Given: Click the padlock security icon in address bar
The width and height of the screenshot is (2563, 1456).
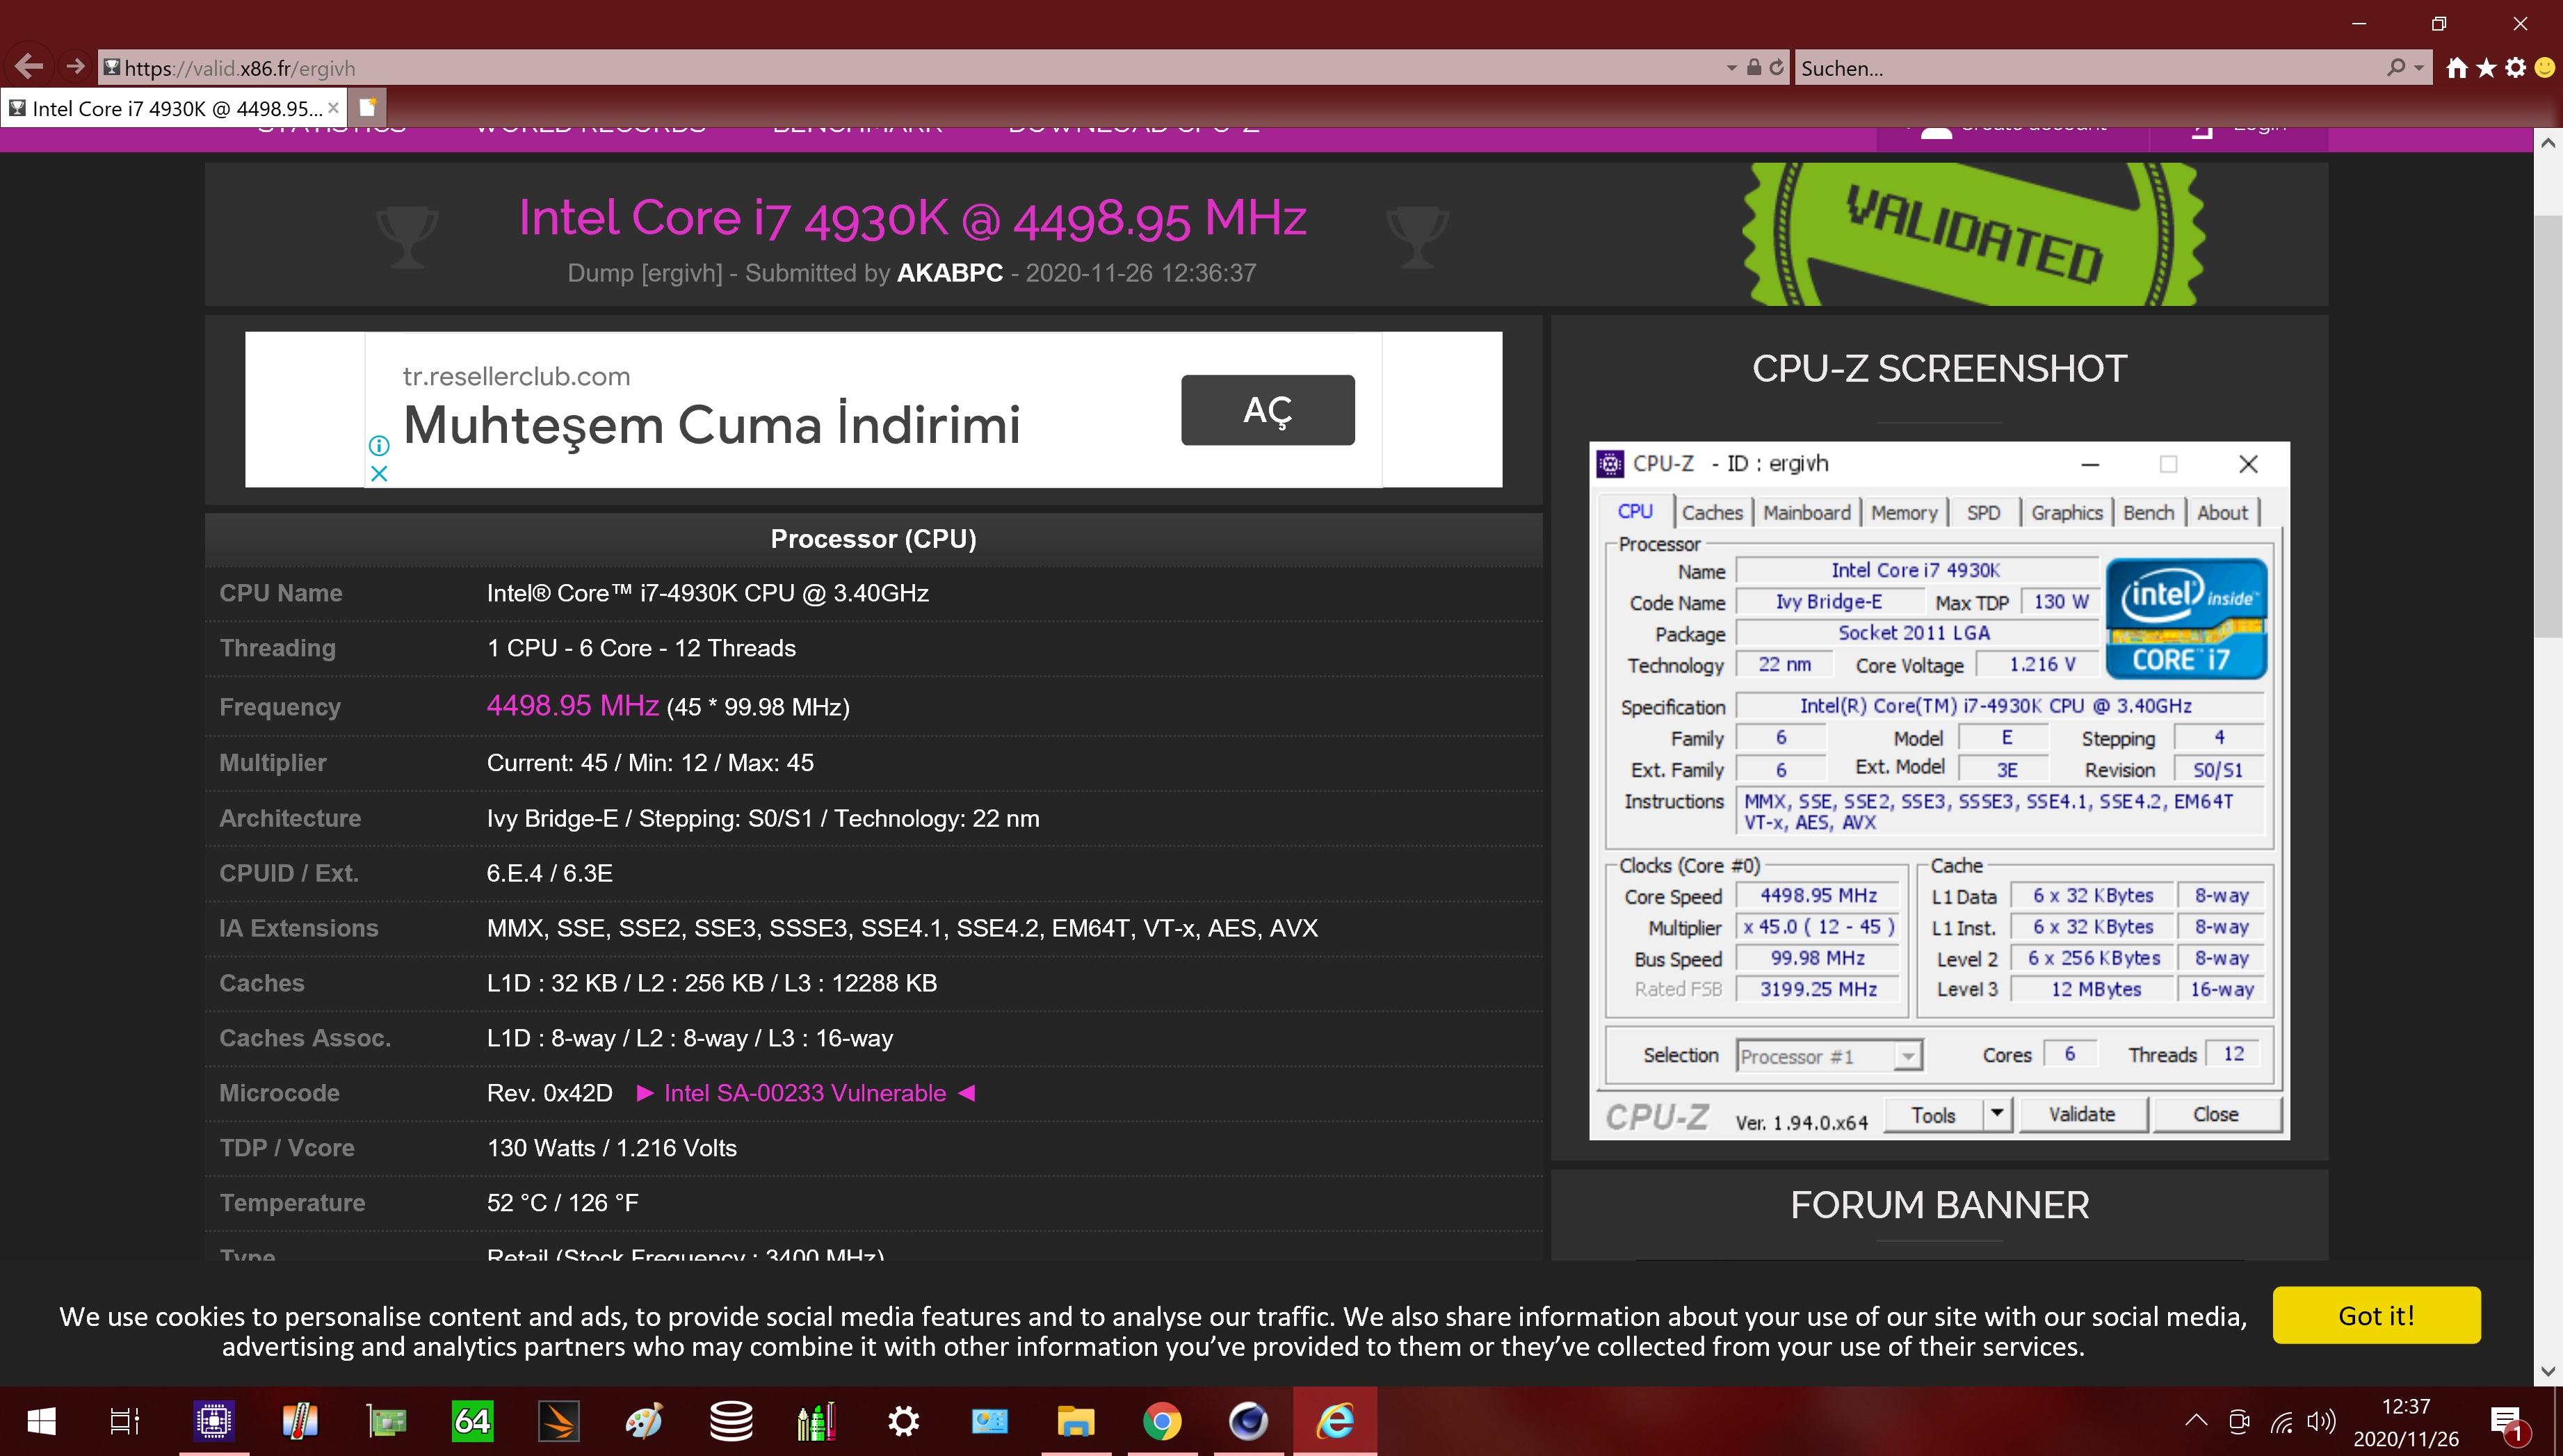Looking at the screenshot, I should pos(1753,68).
